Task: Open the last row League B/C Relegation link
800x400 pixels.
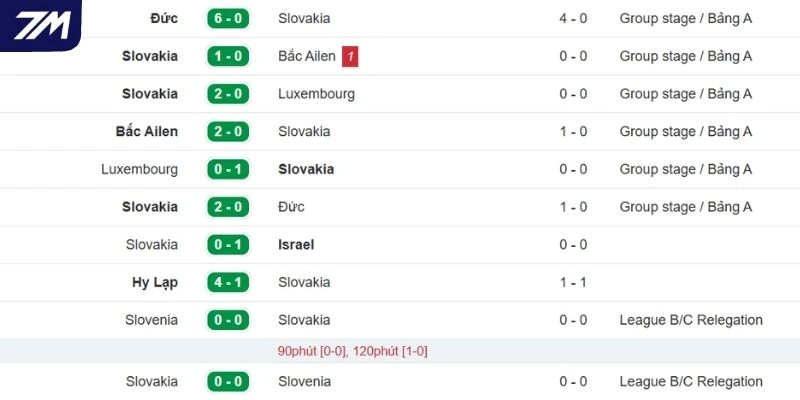Action: point(691,381)
